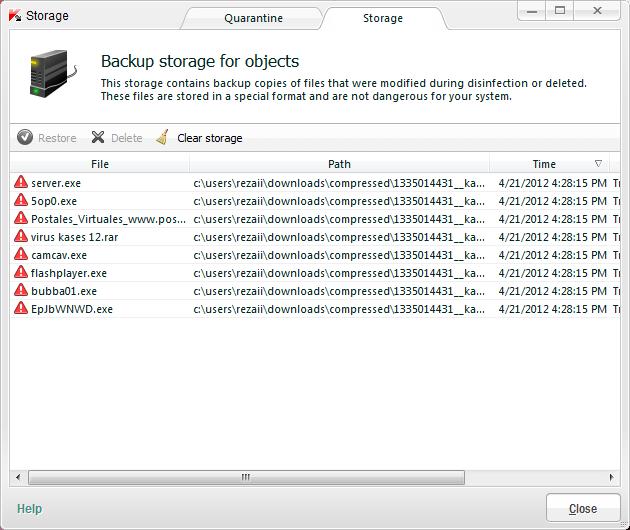Click the time cell of flashplayer.exe row
630x530 pixels.
click(x=552, y=273)
